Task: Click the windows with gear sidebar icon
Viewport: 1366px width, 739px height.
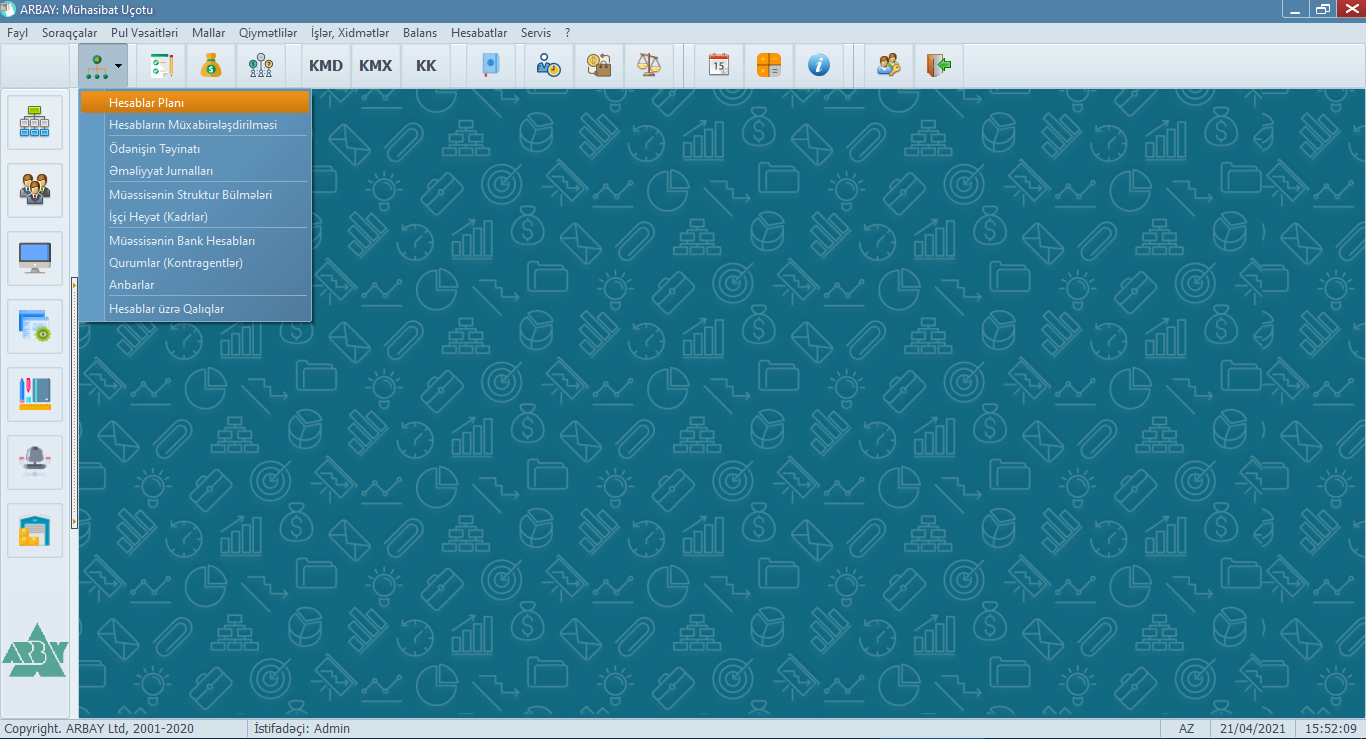Action: click(x=35, y=326)
